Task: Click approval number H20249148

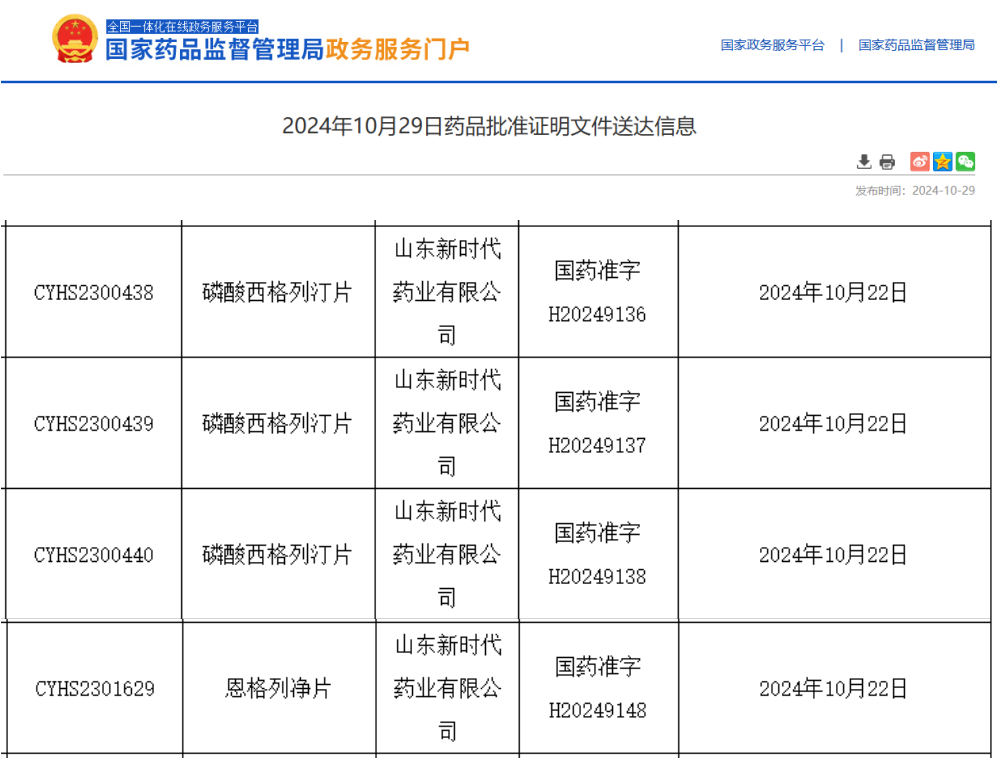Action: (x=598, y=711)
